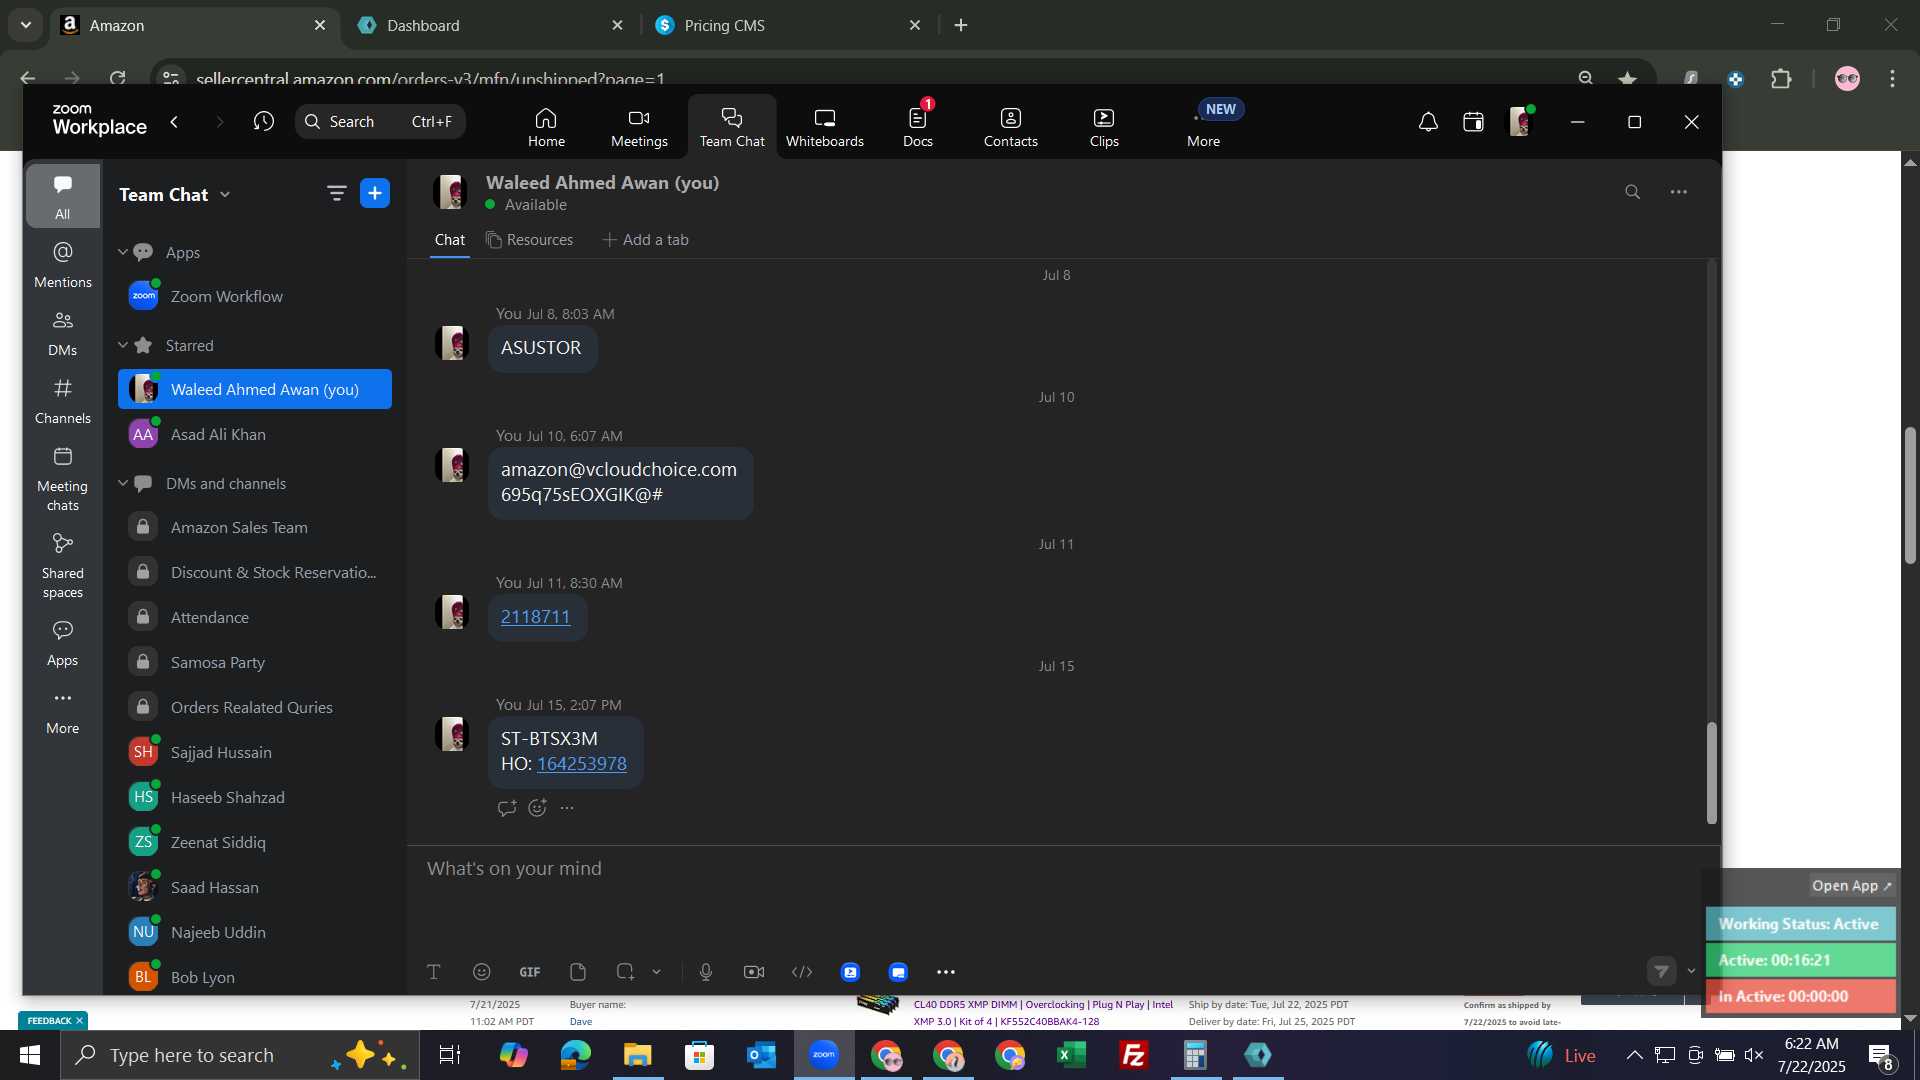This screenshot has width=1920, height=1080.
Task: Select the All sidebar item
Action: pyautogui.click(x=62, y=197)
